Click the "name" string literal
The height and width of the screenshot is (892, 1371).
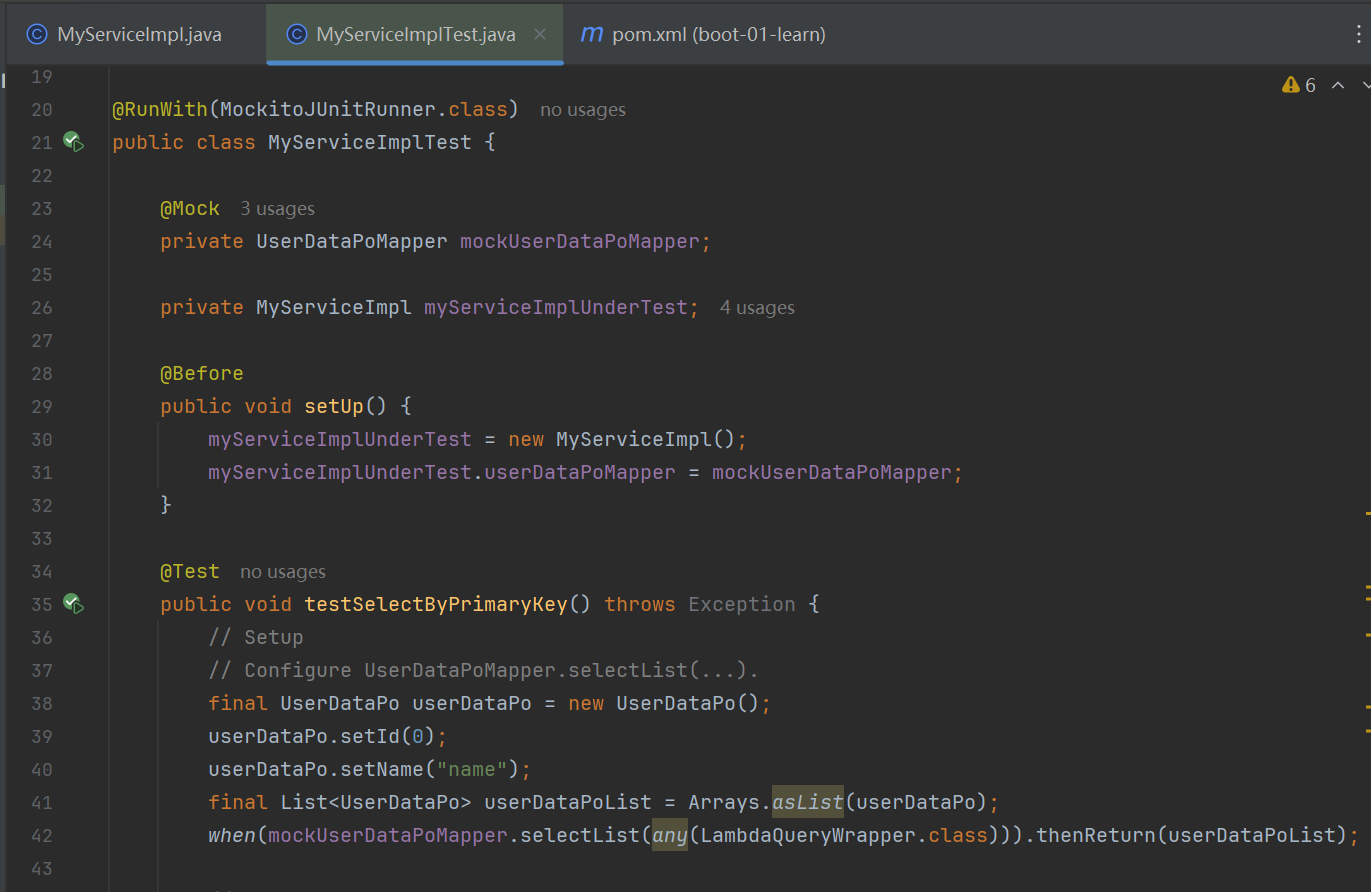(x=473, y=769)
